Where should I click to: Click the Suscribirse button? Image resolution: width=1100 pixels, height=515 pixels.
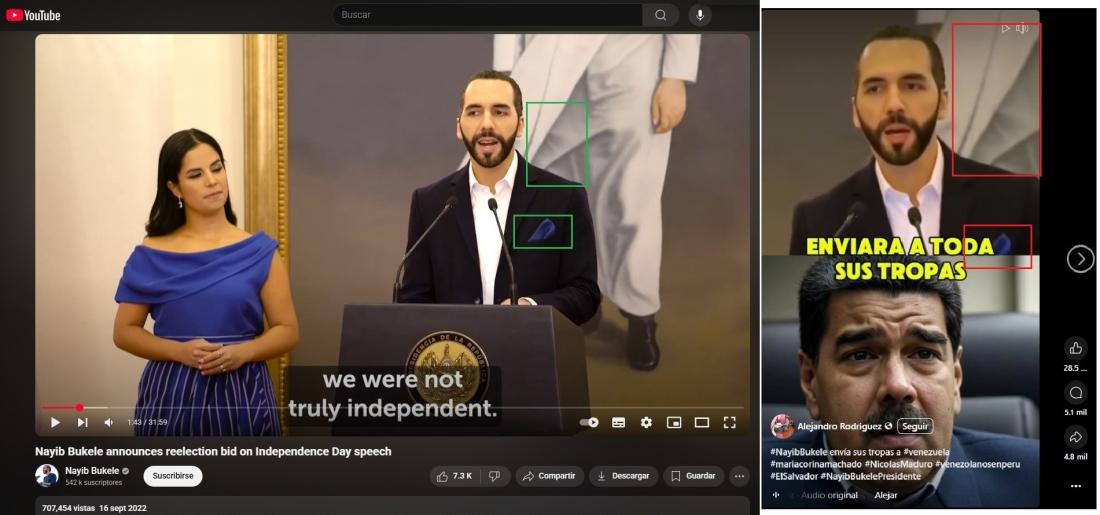[x=172, y=476]
